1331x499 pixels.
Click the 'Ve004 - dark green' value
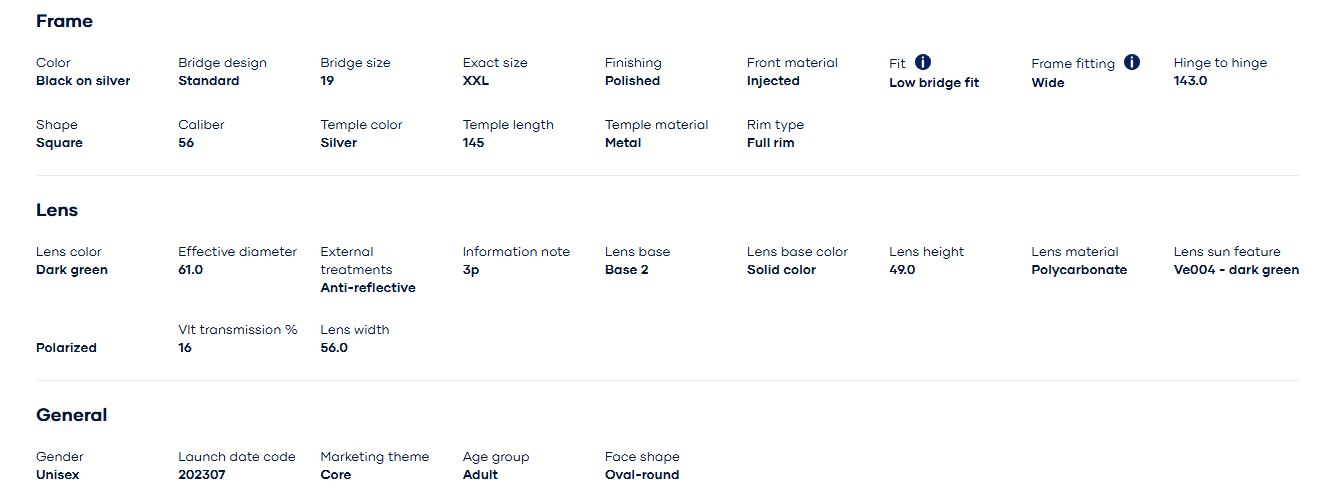[x=1236, y=270]
